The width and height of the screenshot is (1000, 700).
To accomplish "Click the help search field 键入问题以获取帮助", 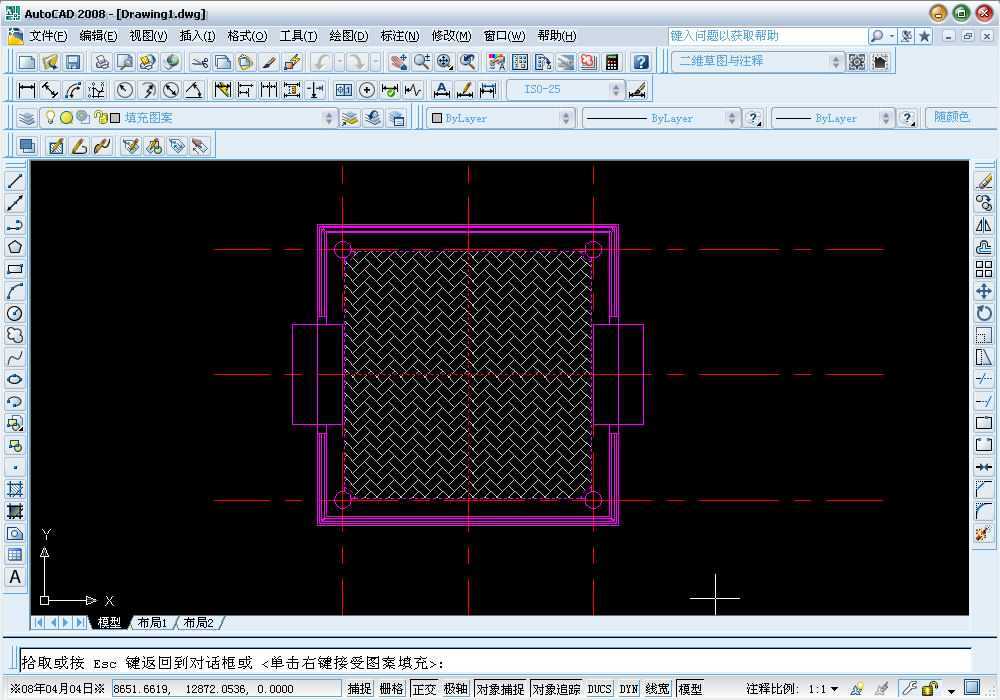I will (x=768, y=36).
